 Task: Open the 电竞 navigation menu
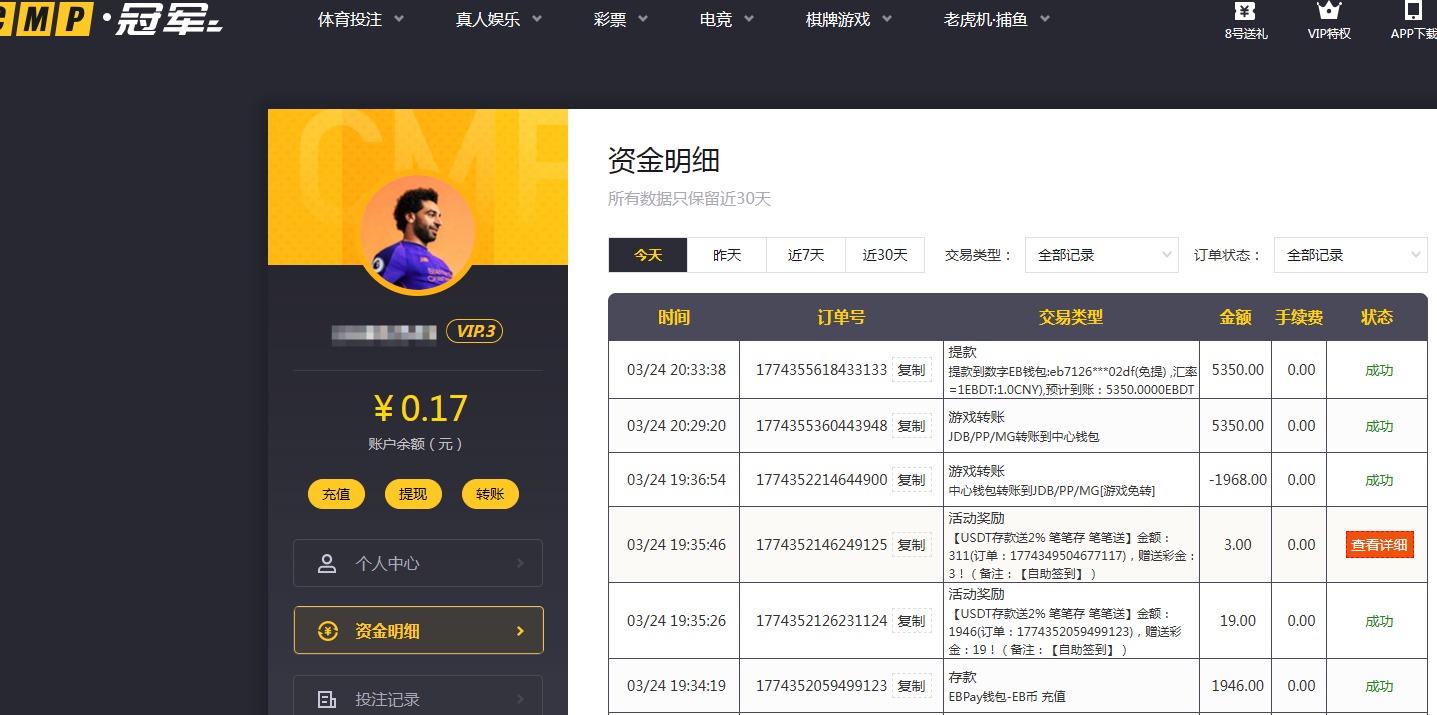(714, 18)
